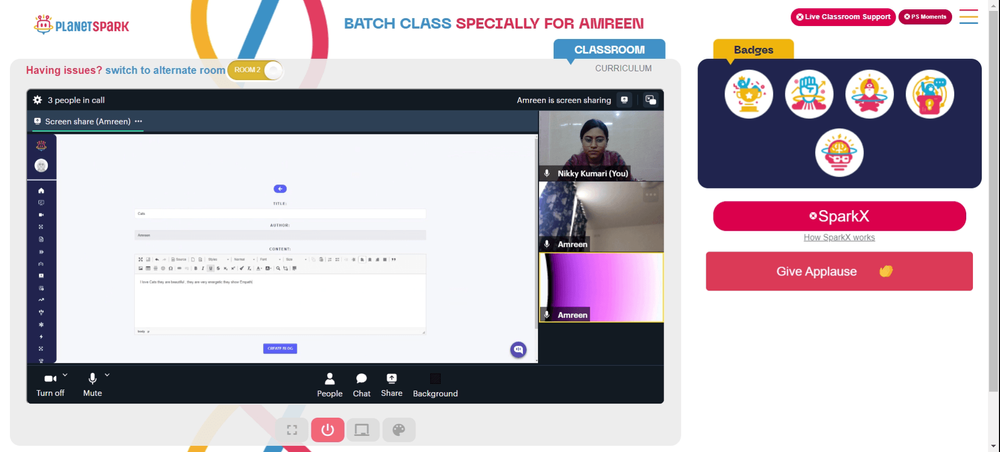This screenshot has width=1000, height=452.
Task: Click the red power button
Action: coord(328,430)
